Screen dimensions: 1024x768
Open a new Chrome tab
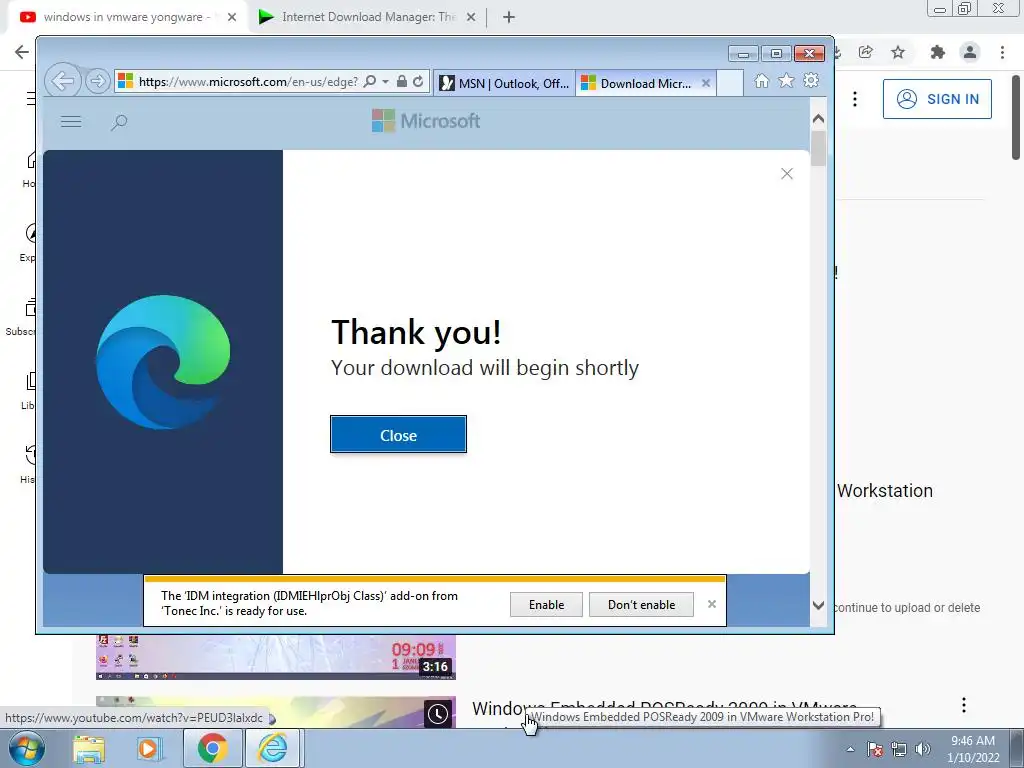point(509,18)
